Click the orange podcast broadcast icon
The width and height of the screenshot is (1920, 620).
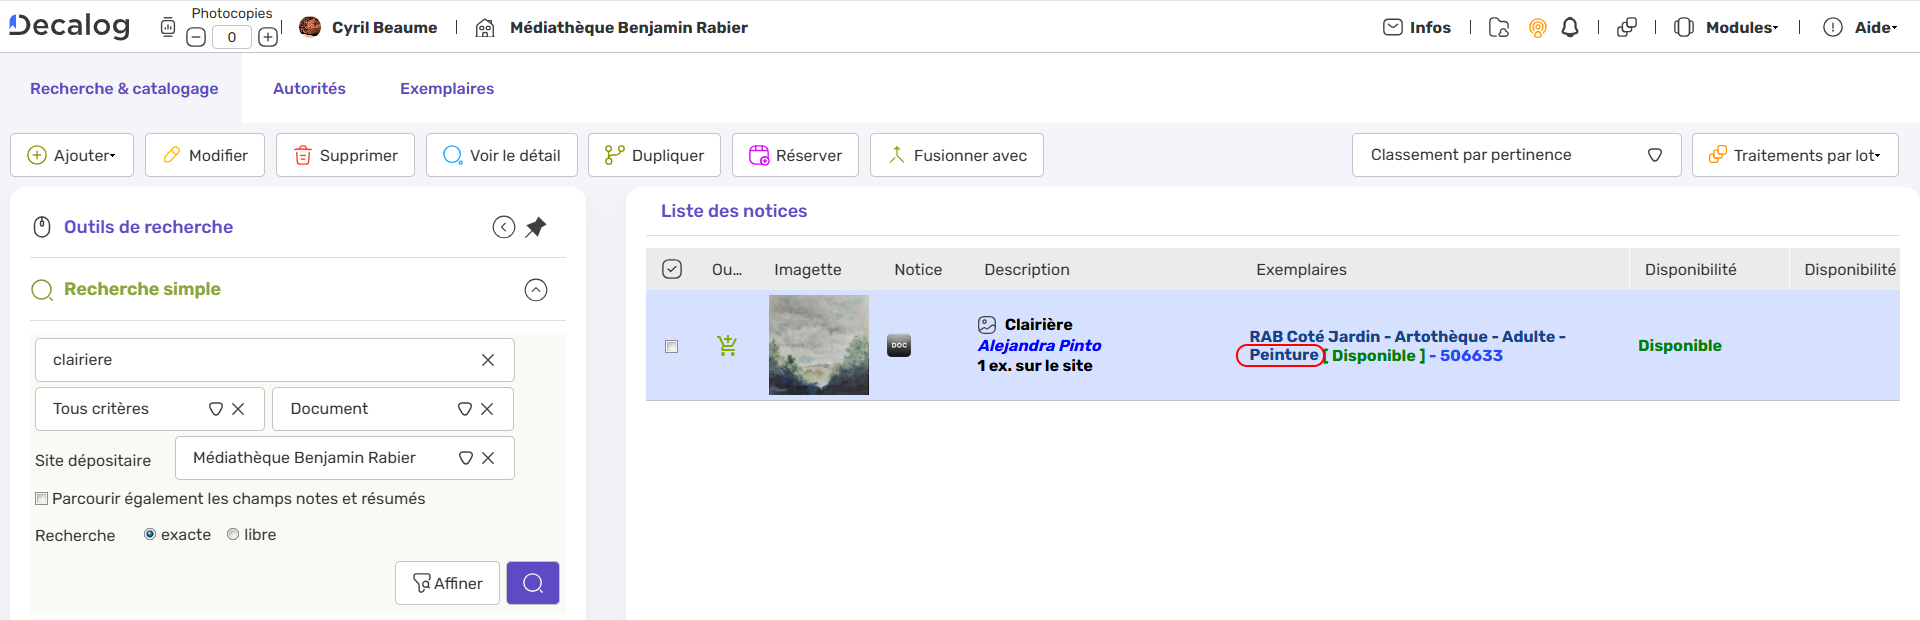pos(1538,28)
